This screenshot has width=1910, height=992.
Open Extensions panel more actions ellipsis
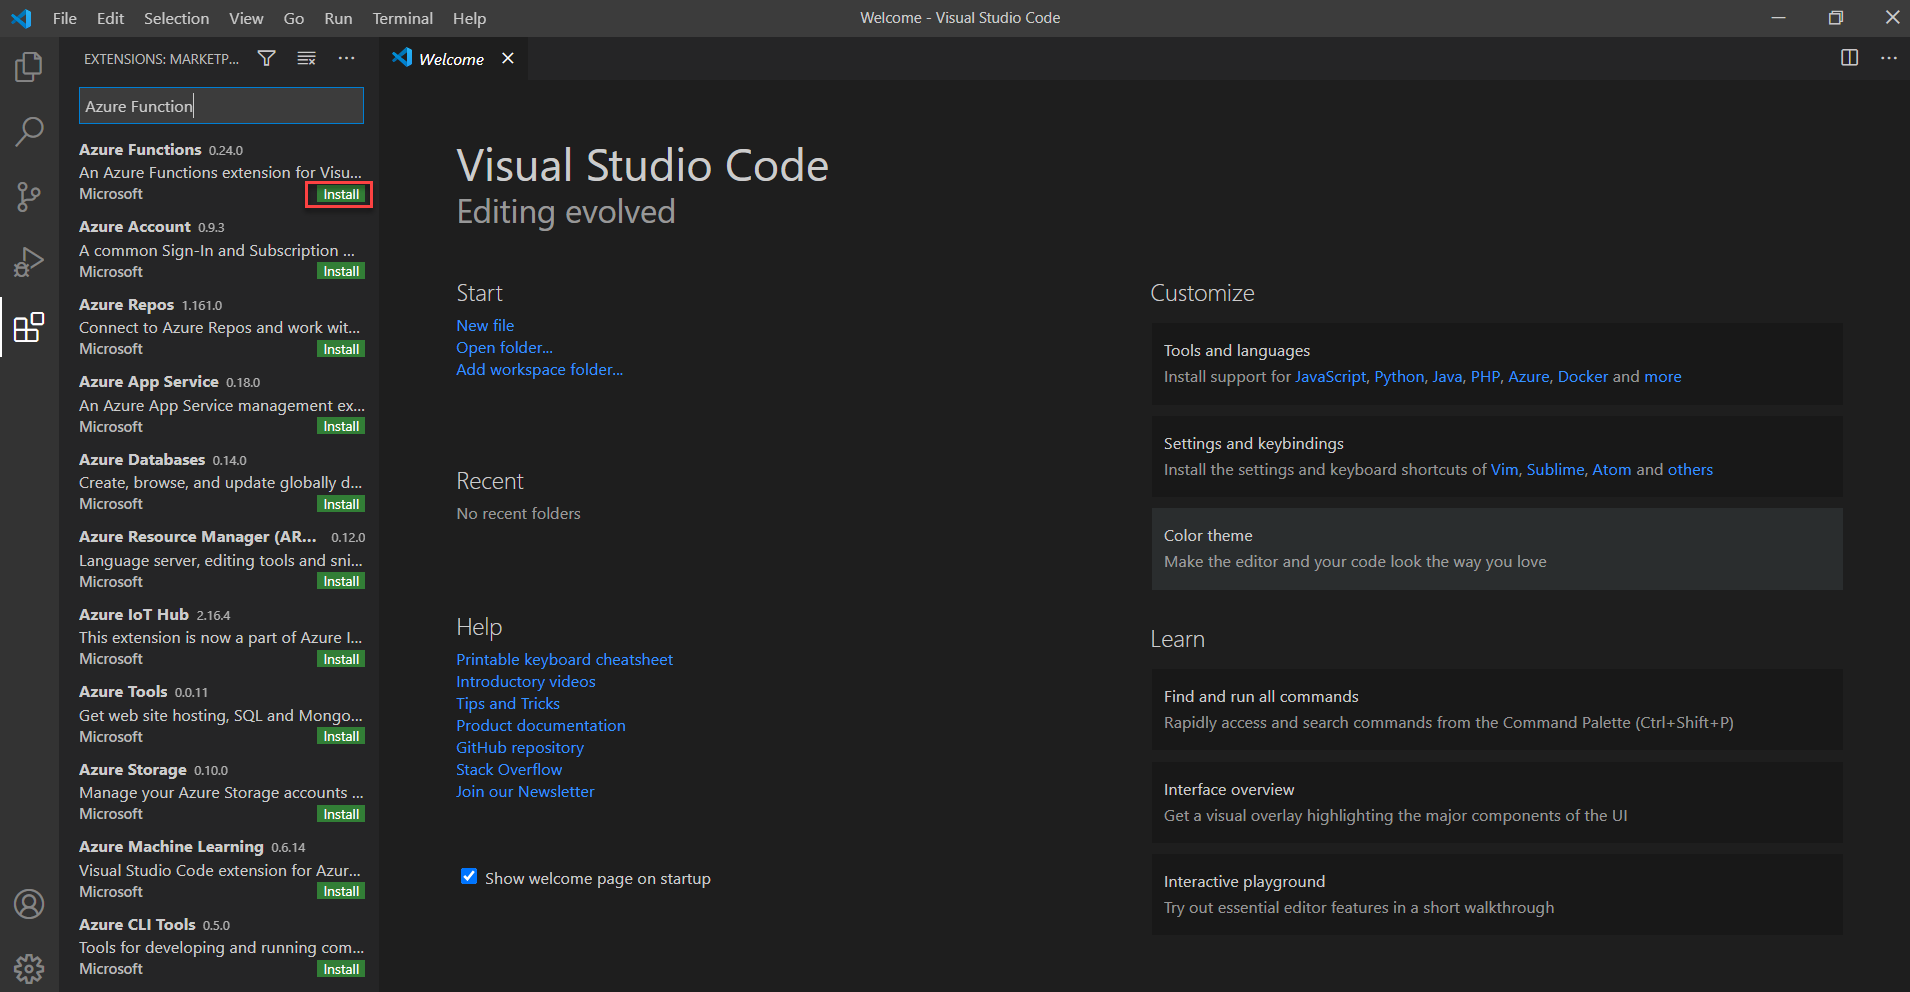click(346, 59)
